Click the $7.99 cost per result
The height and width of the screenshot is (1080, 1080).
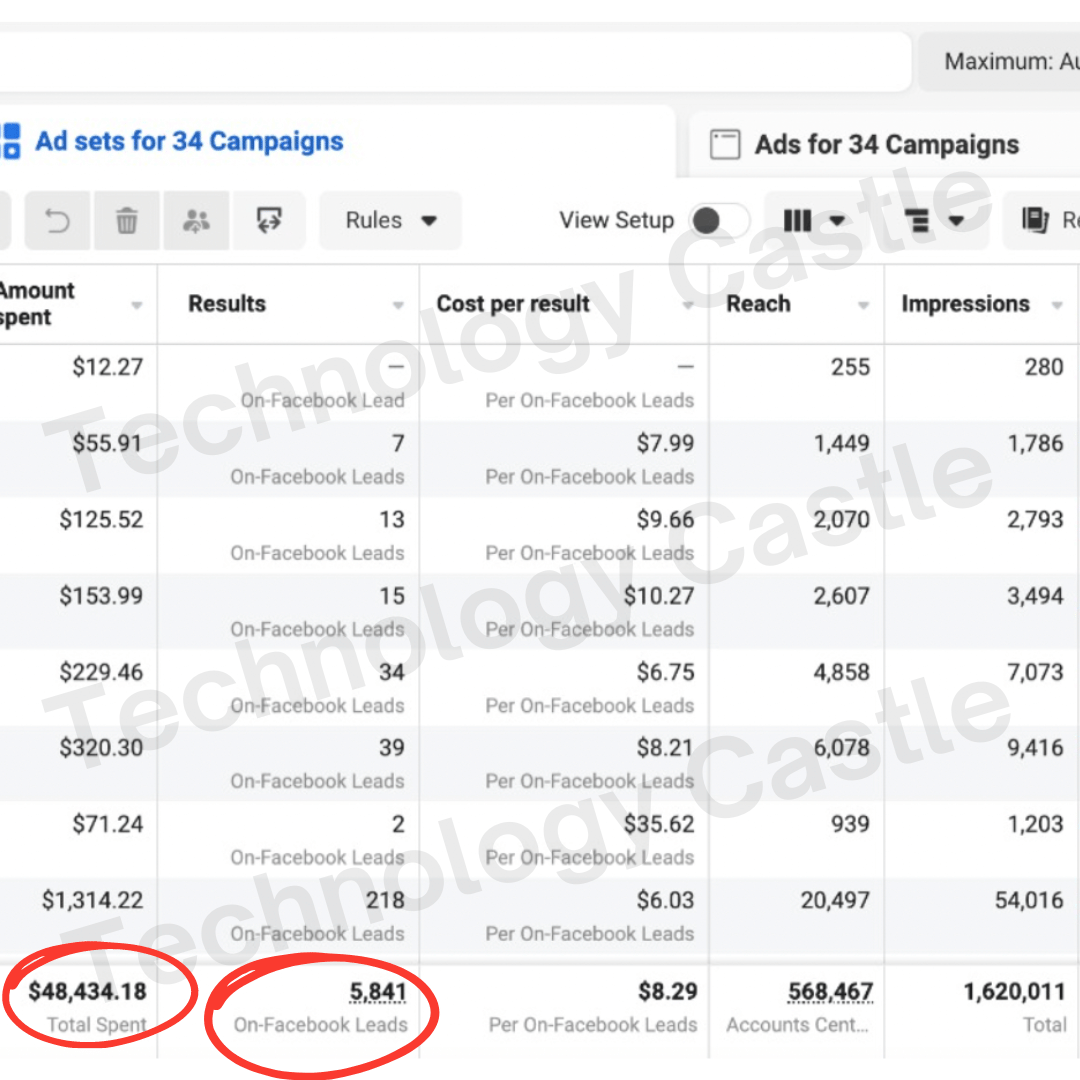tap(665, 443)
